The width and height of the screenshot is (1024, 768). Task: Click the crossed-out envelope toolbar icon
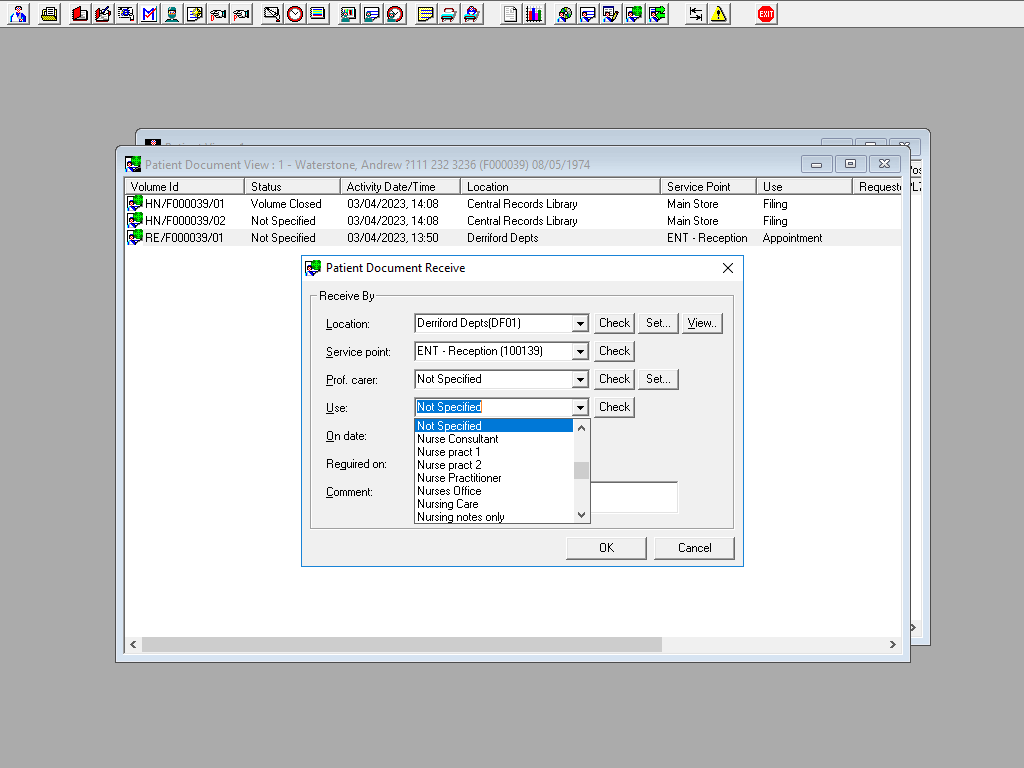[x=272, y=14]
